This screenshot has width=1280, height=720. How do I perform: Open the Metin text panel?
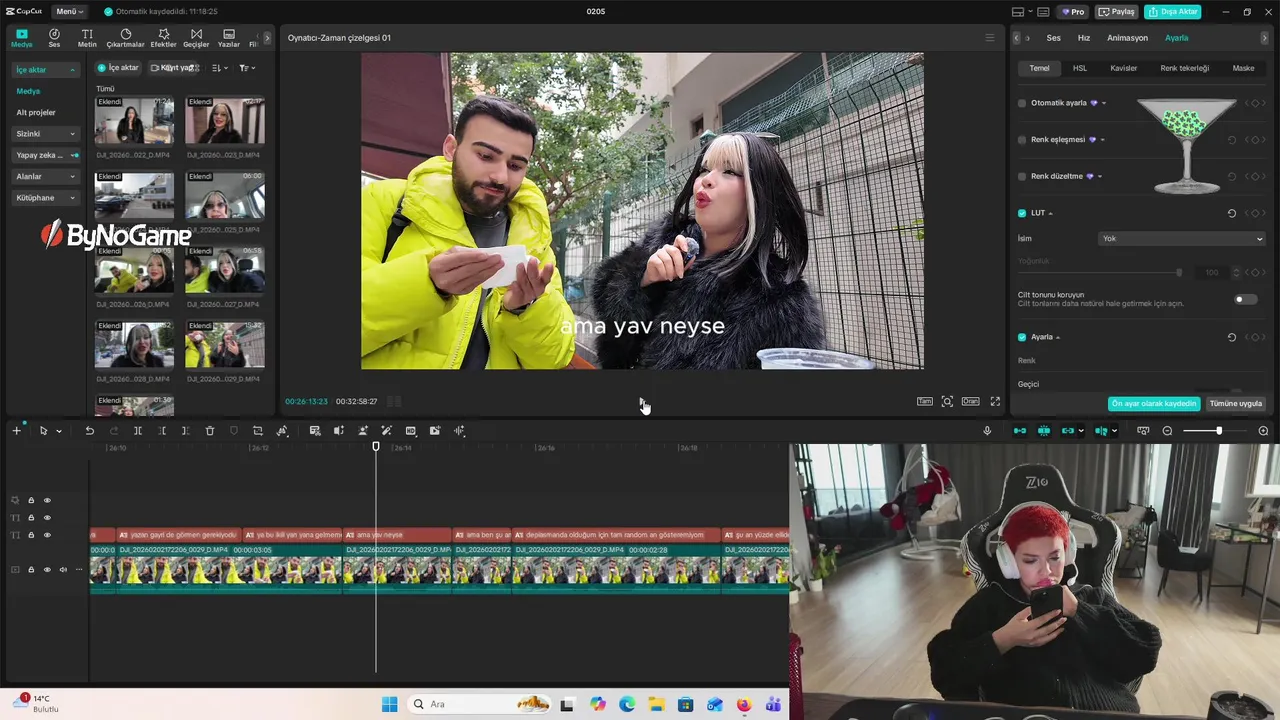click(x=87, y=38)
